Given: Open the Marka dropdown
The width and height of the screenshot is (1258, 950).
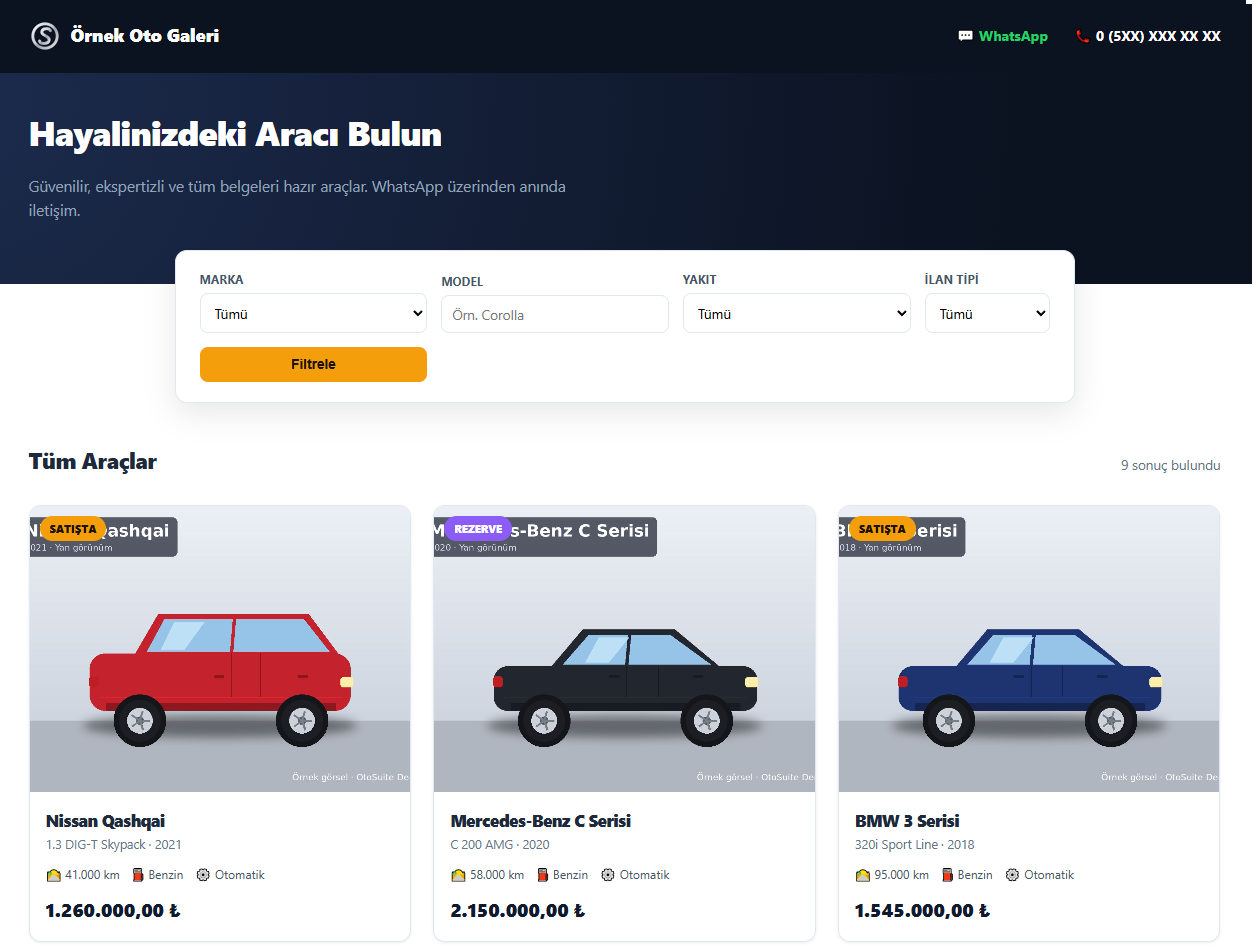Looking at the screenshot, I should [x=313, y=313].
